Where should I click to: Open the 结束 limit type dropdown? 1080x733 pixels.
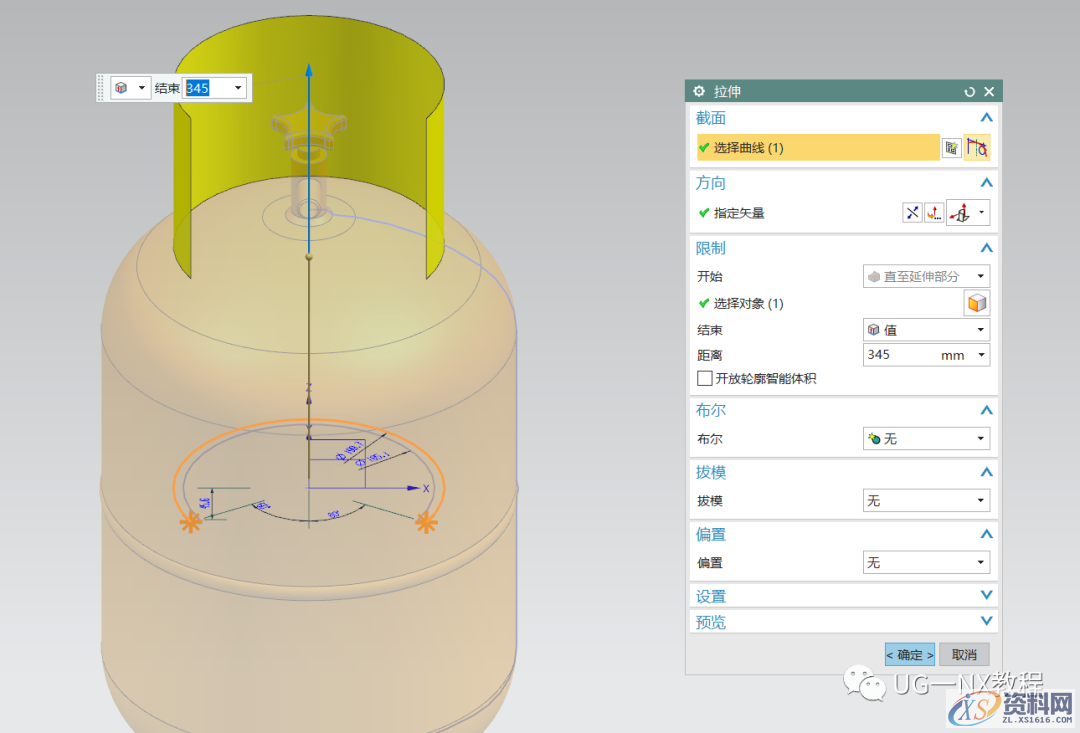[926, 330]
